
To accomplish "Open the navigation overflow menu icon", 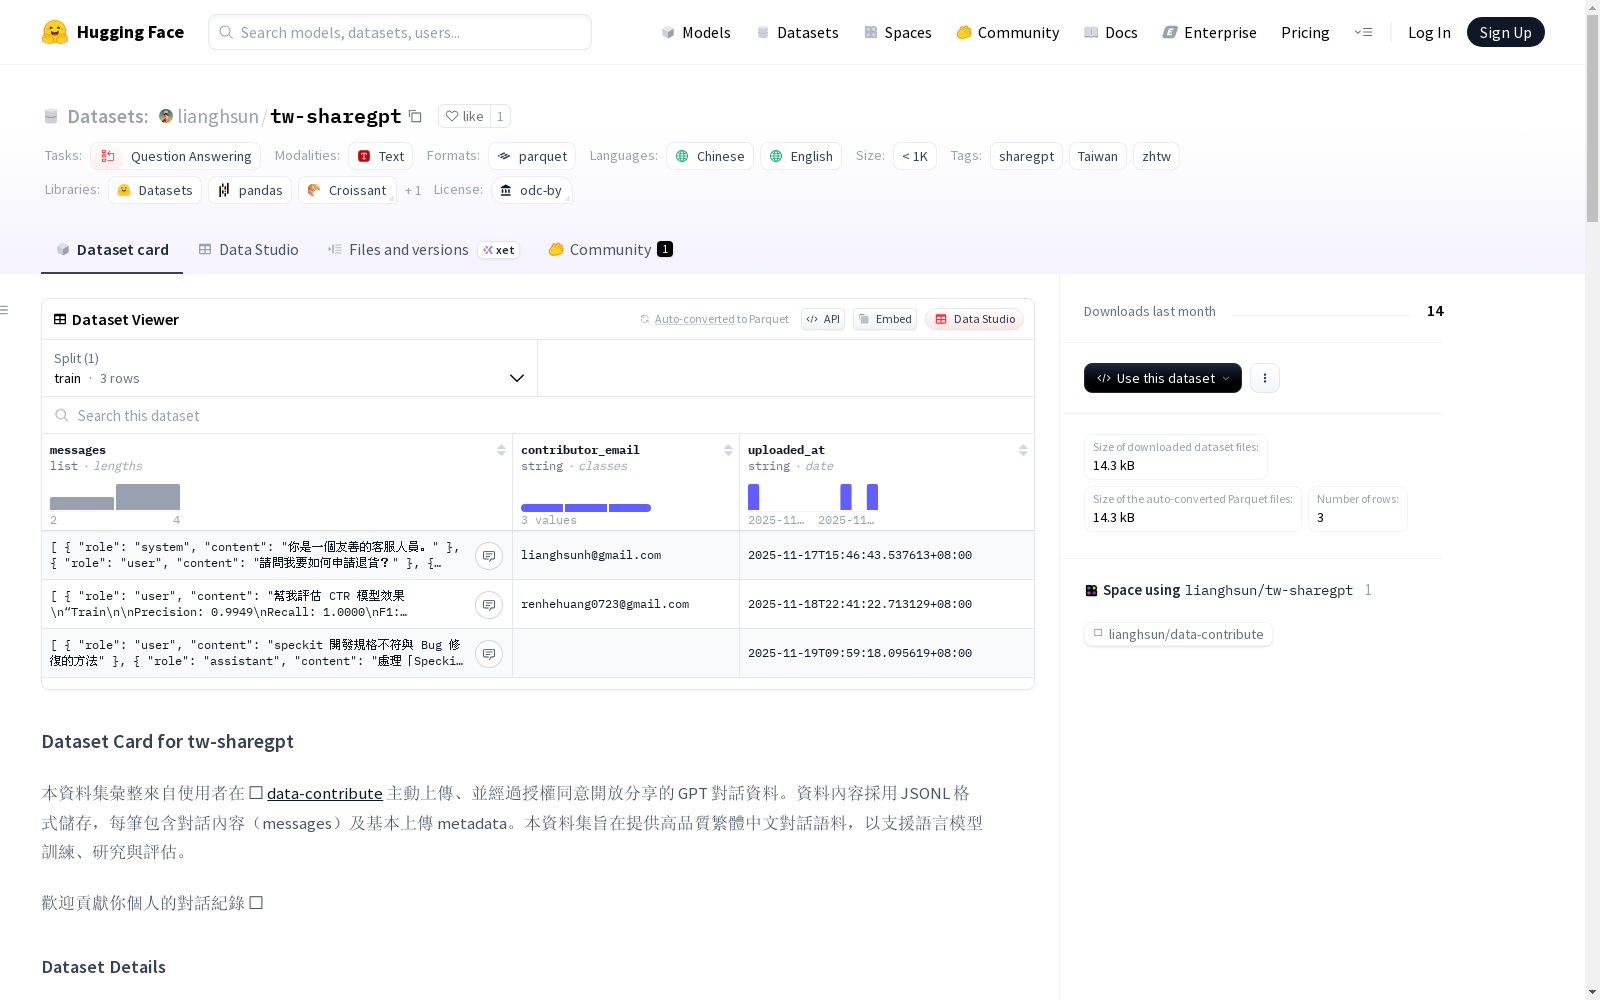I will (x=1363, y=32).
